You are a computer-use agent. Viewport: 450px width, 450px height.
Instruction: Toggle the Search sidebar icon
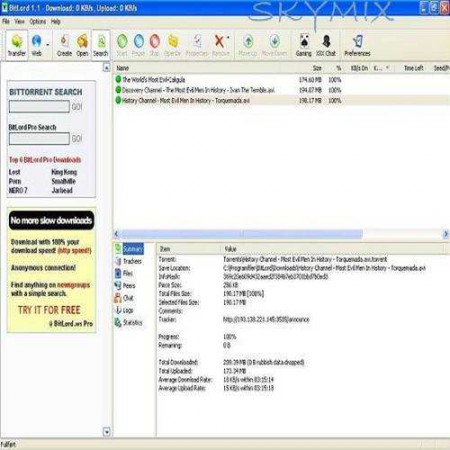[101, 45]
